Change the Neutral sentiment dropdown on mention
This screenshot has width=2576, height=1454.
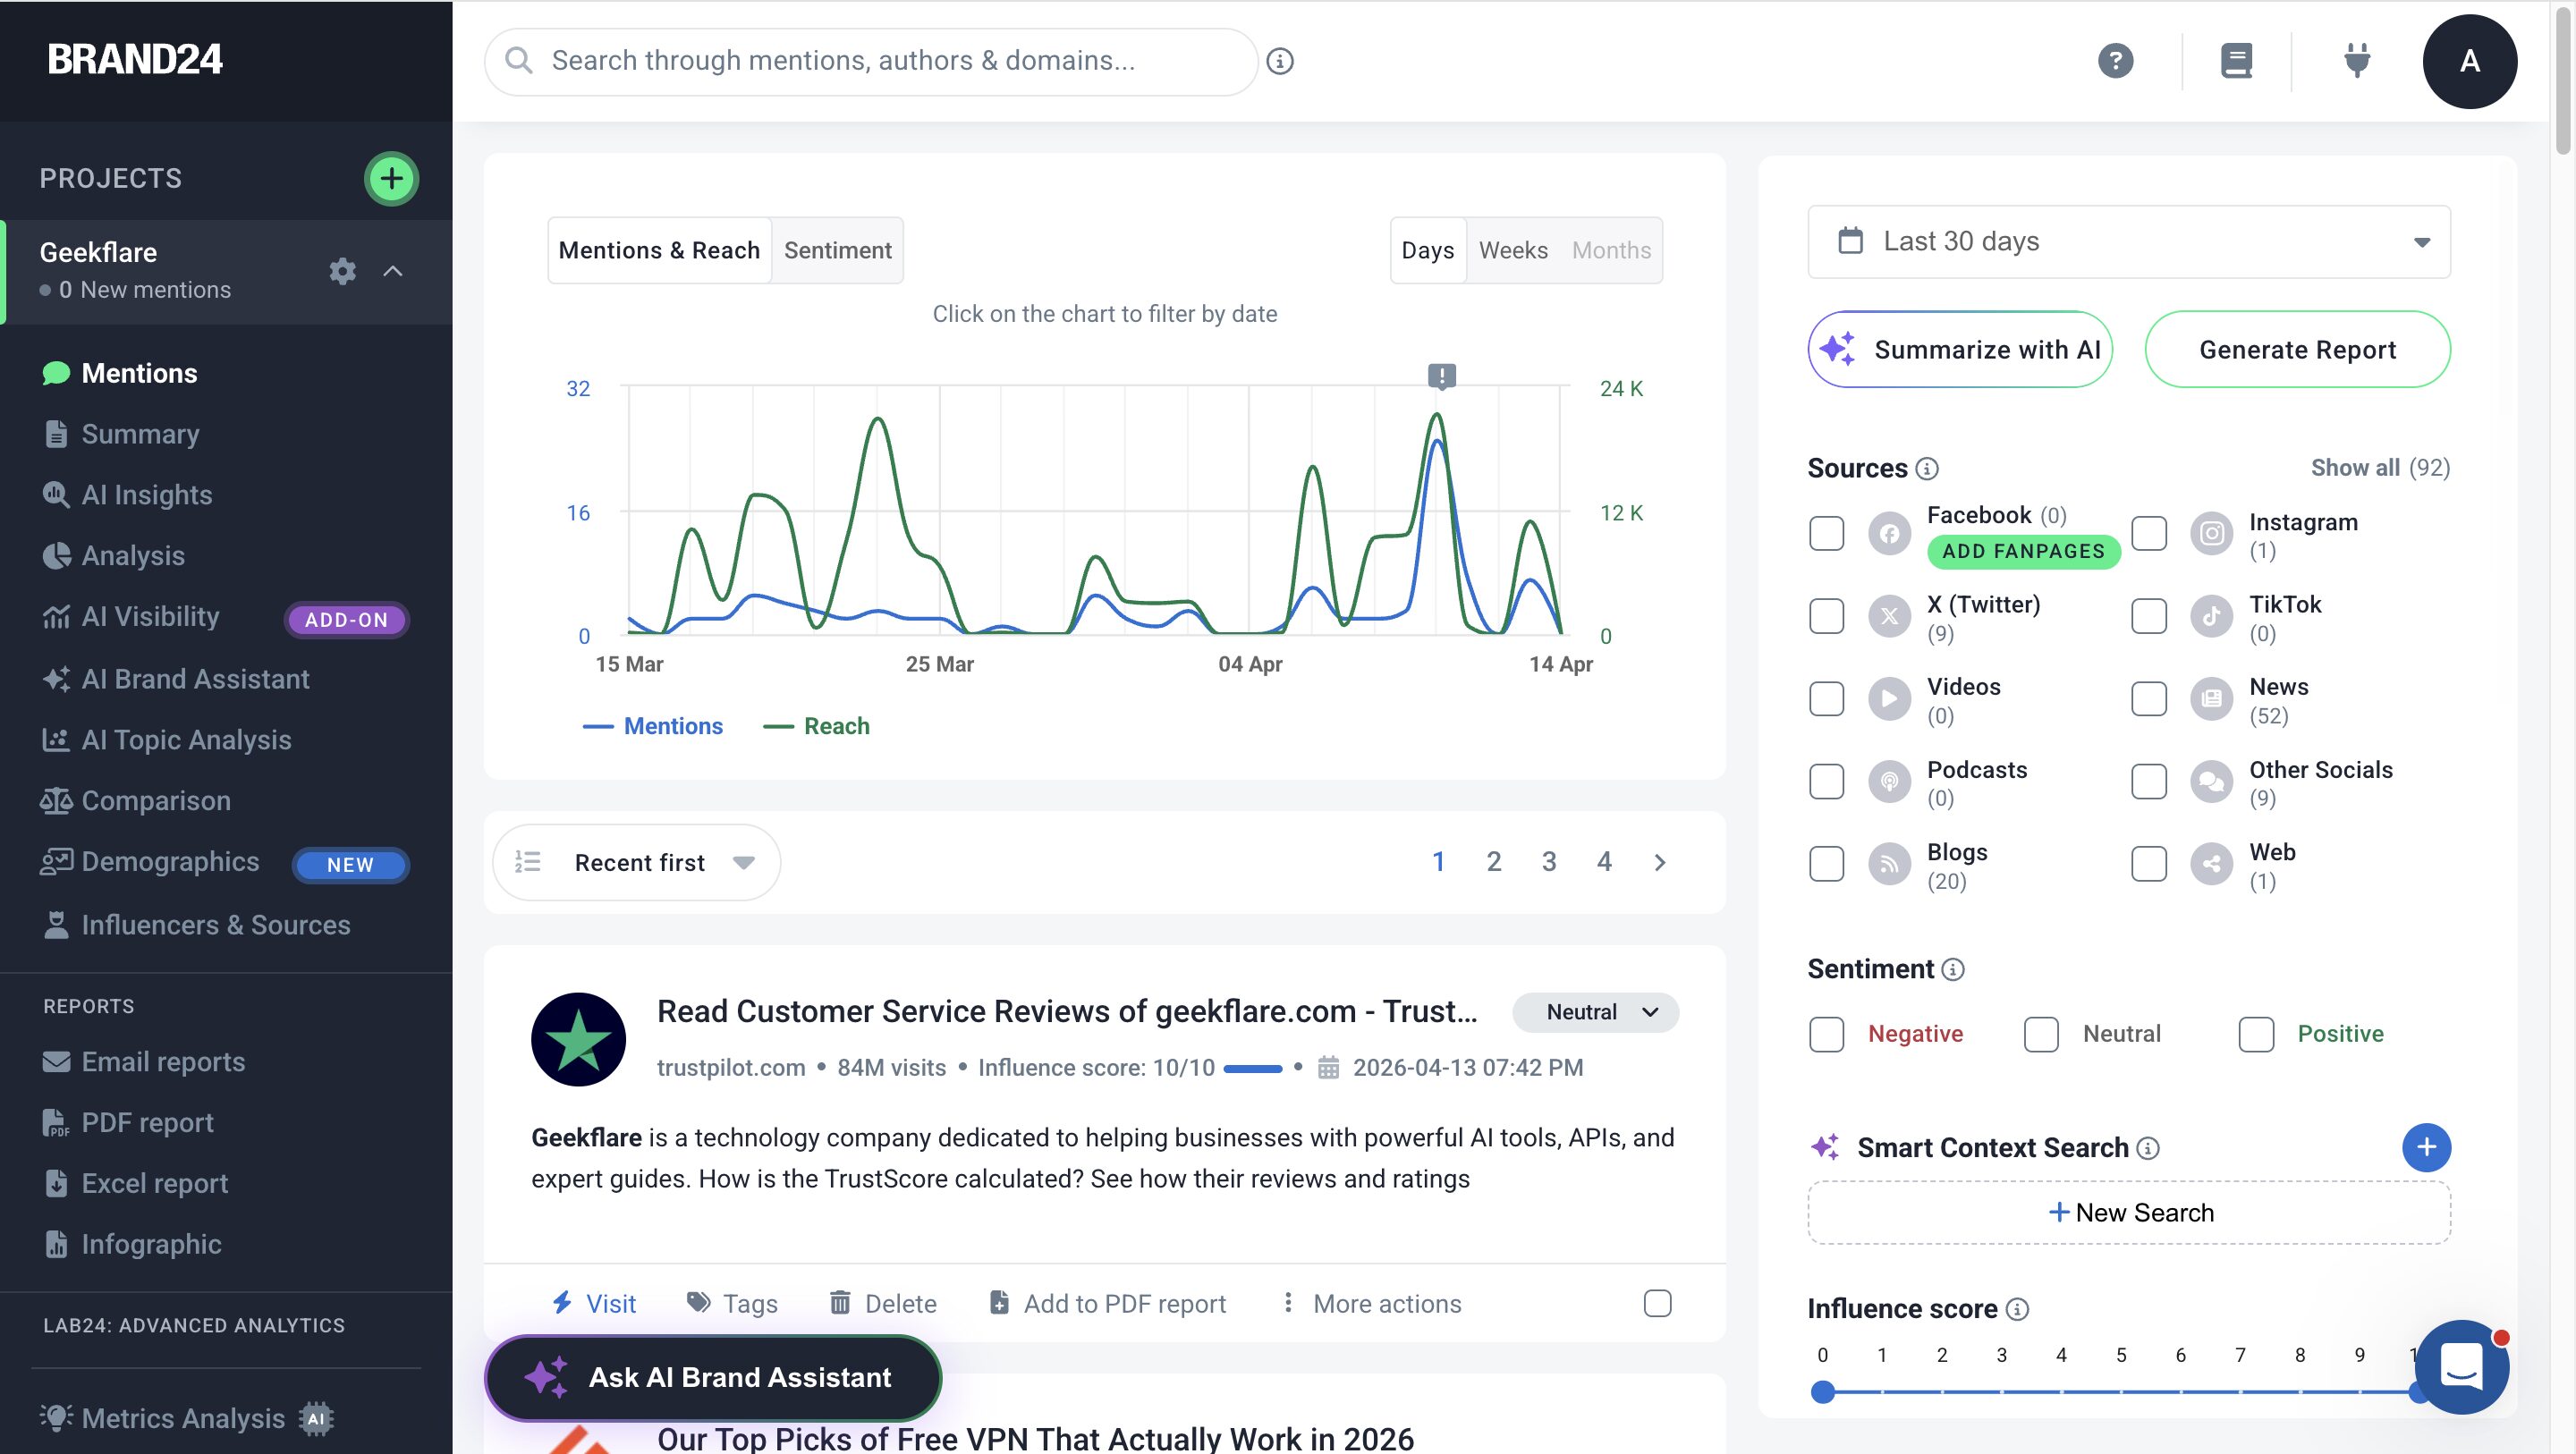tap(1595, 1012)
